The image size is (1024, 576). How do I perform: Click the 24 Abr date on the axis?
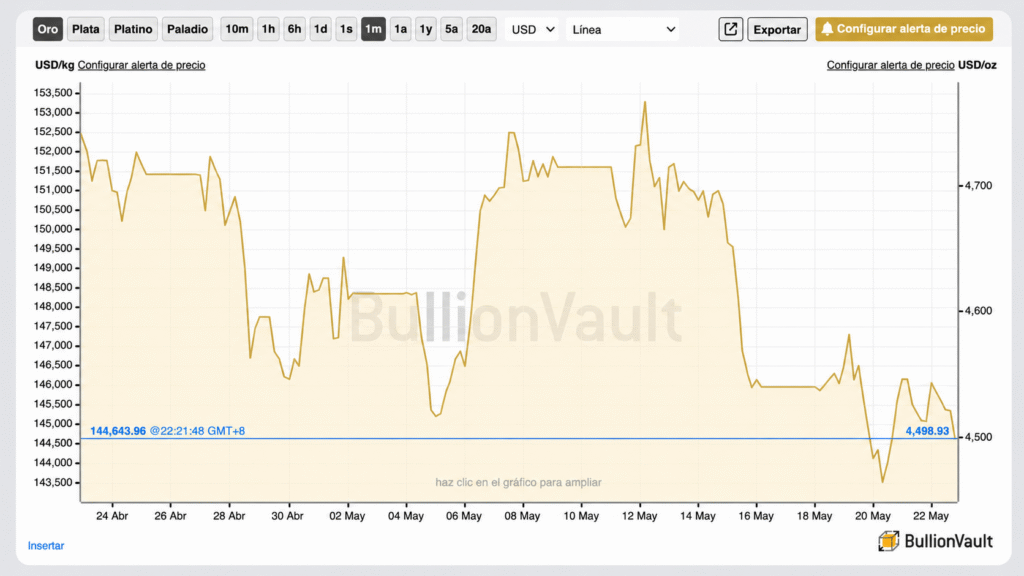pos(112,516)
